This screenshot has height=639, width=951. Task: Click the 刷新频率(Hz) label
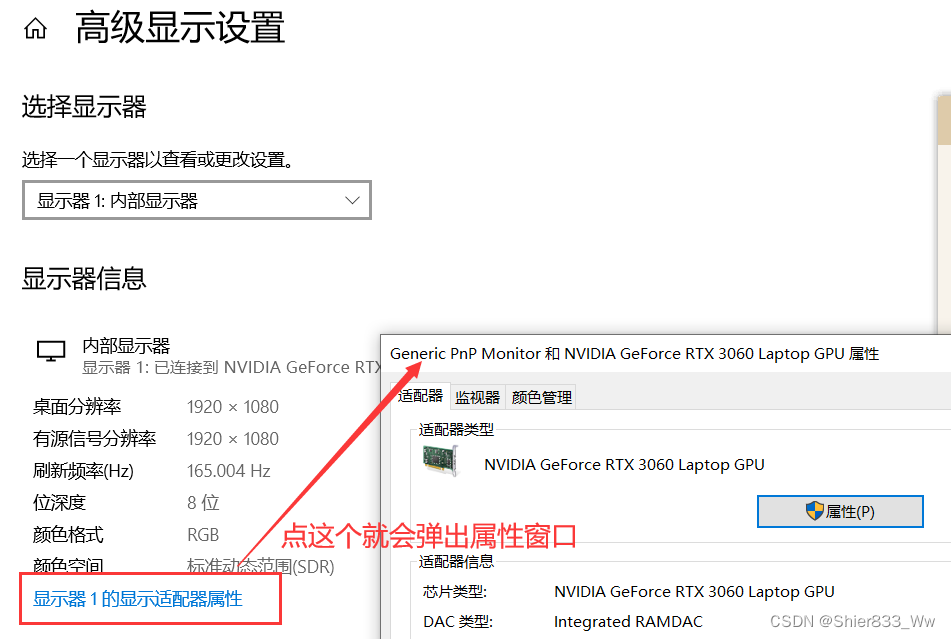coord(83,471)
